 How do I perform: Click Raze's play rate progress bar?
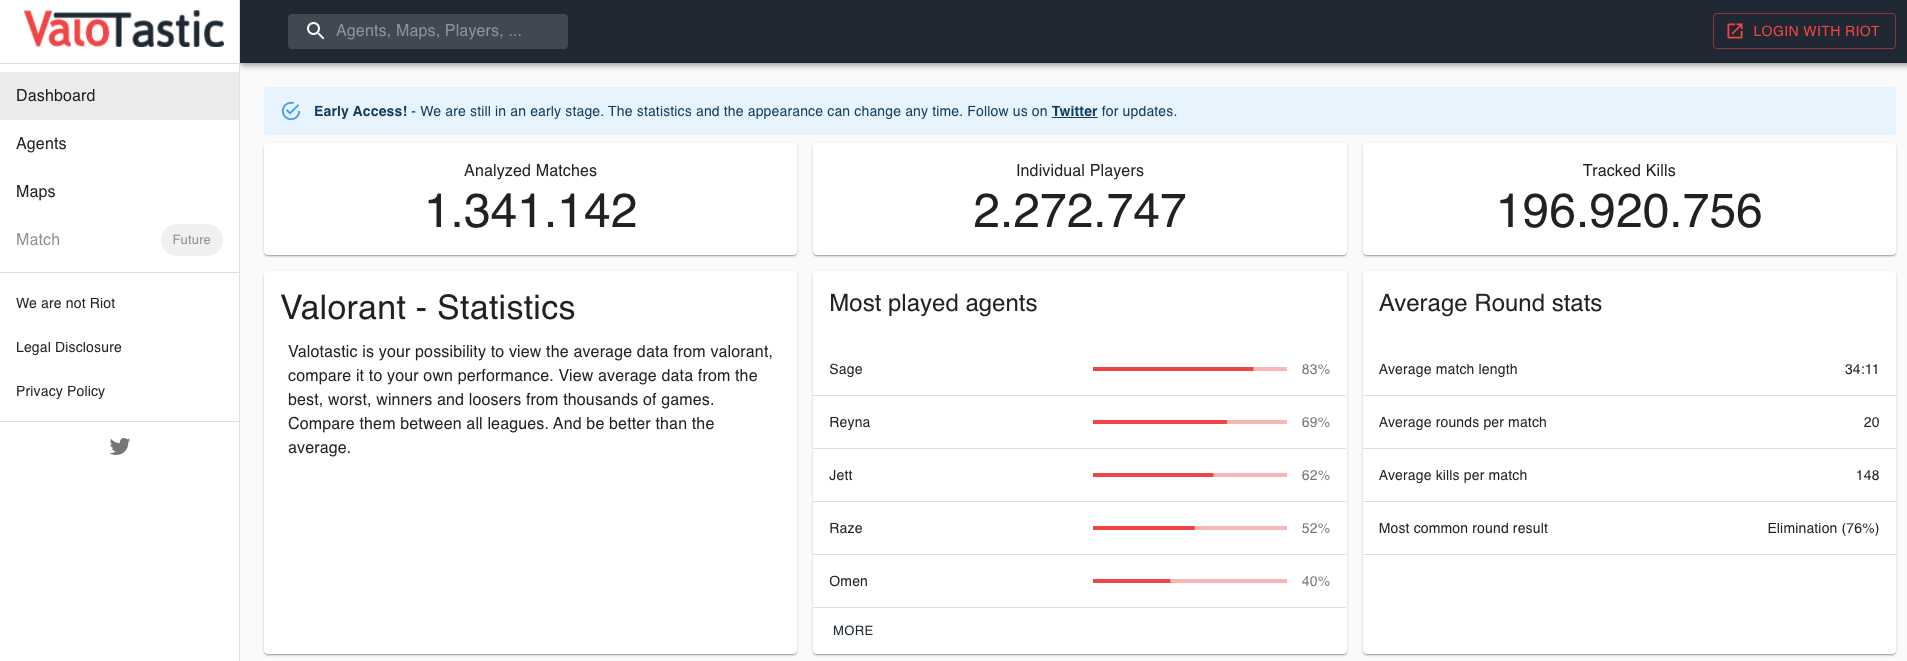[1190, 528]
